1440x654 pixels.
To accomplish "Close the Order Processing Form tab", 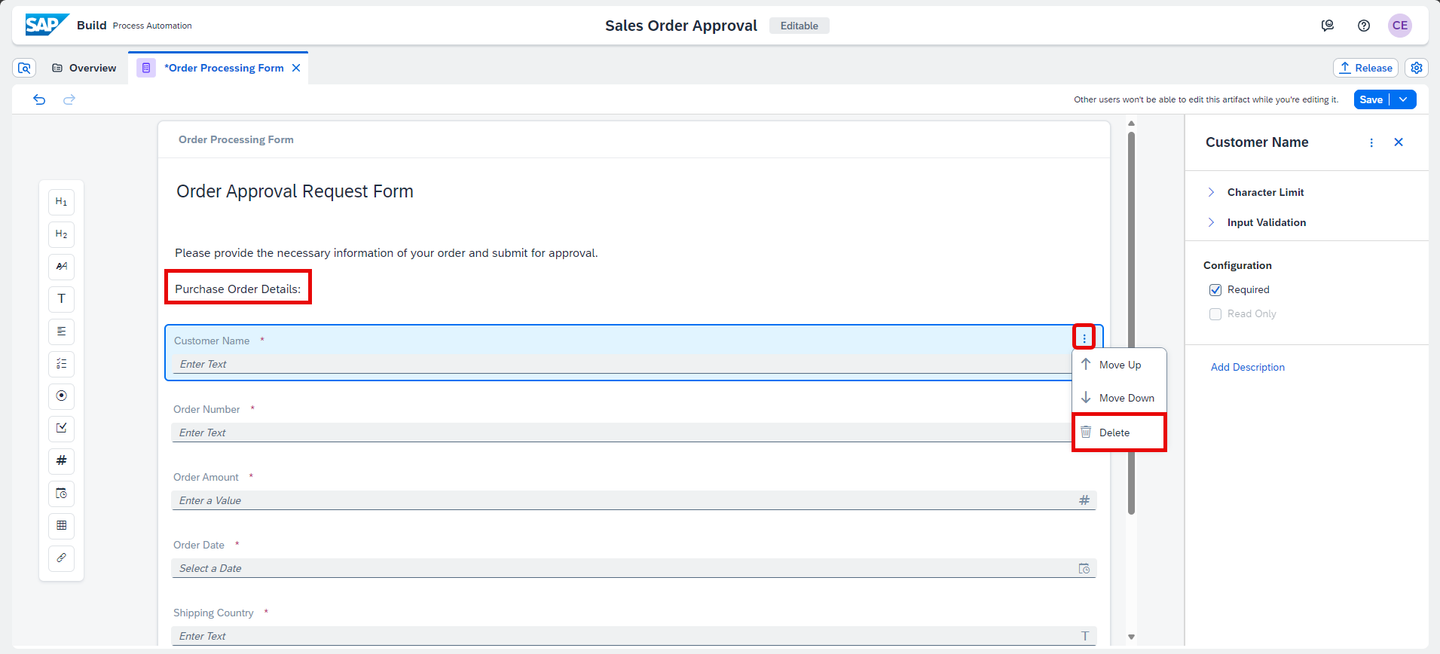I will click(296, 68).
